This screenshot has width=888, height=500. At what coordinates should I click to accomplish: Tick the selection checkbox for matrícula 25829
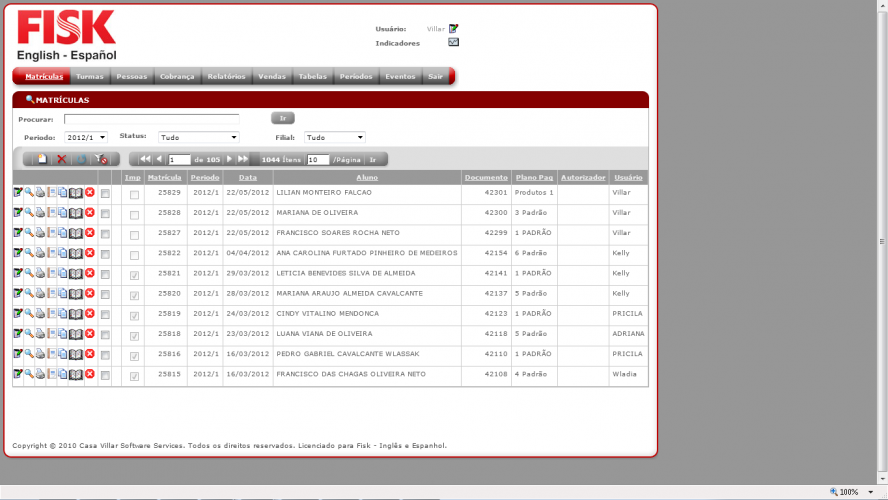[x=105, y=194]
